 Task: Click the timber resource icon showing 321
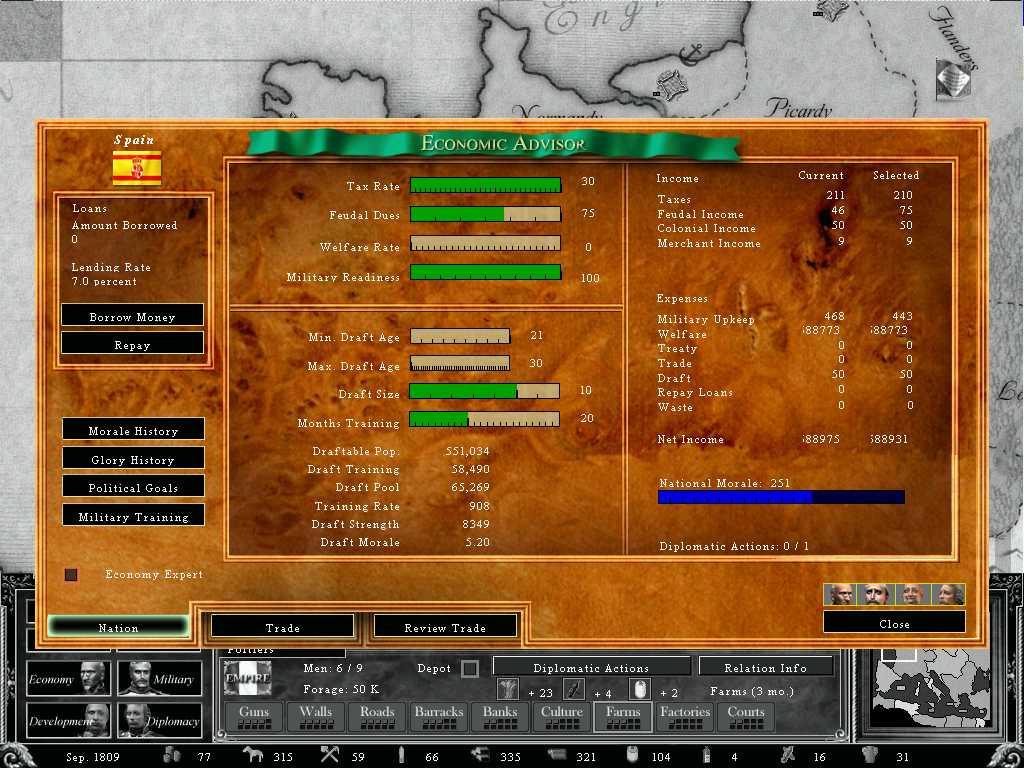pos(556,755)
